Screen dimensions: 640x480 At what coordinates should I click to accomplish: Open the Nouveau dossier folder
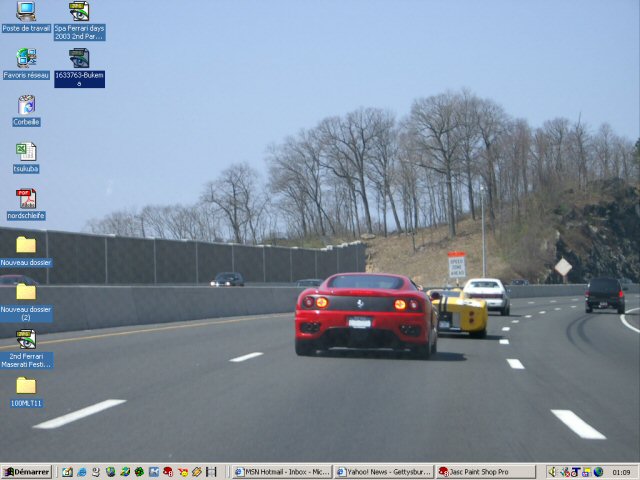[x=26, y=251]
